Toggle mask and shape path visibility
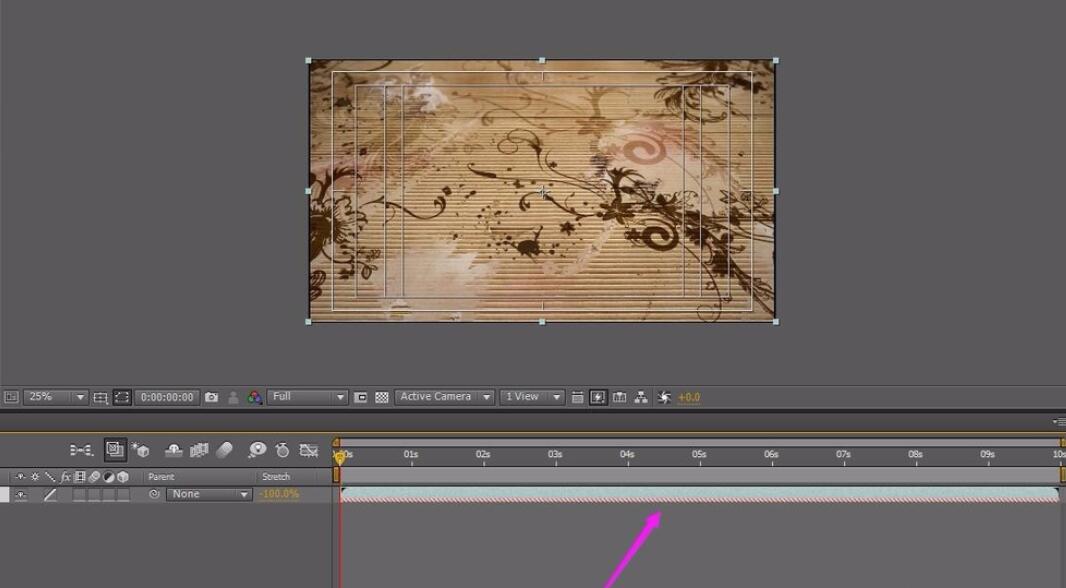Image resolution: width=1066 pixels, height=588 pixels. [122, 397]
